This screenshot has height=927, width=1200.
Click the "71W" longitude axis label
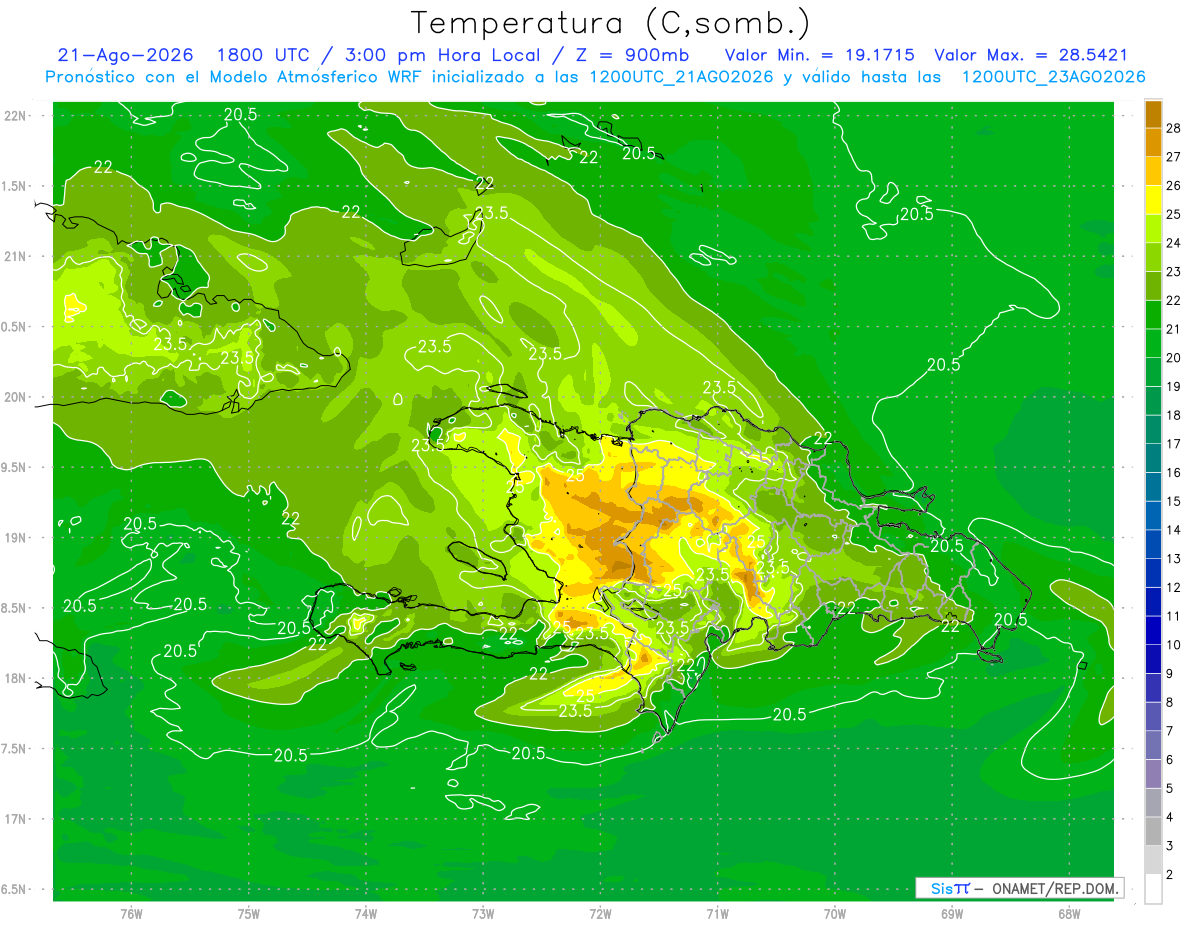click(718, 913)
